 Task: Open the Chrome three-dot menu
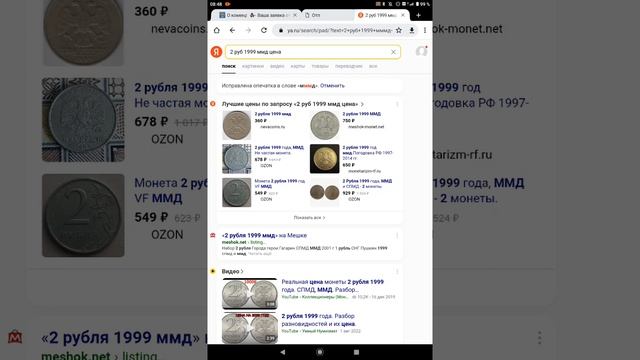coord(425,30)
